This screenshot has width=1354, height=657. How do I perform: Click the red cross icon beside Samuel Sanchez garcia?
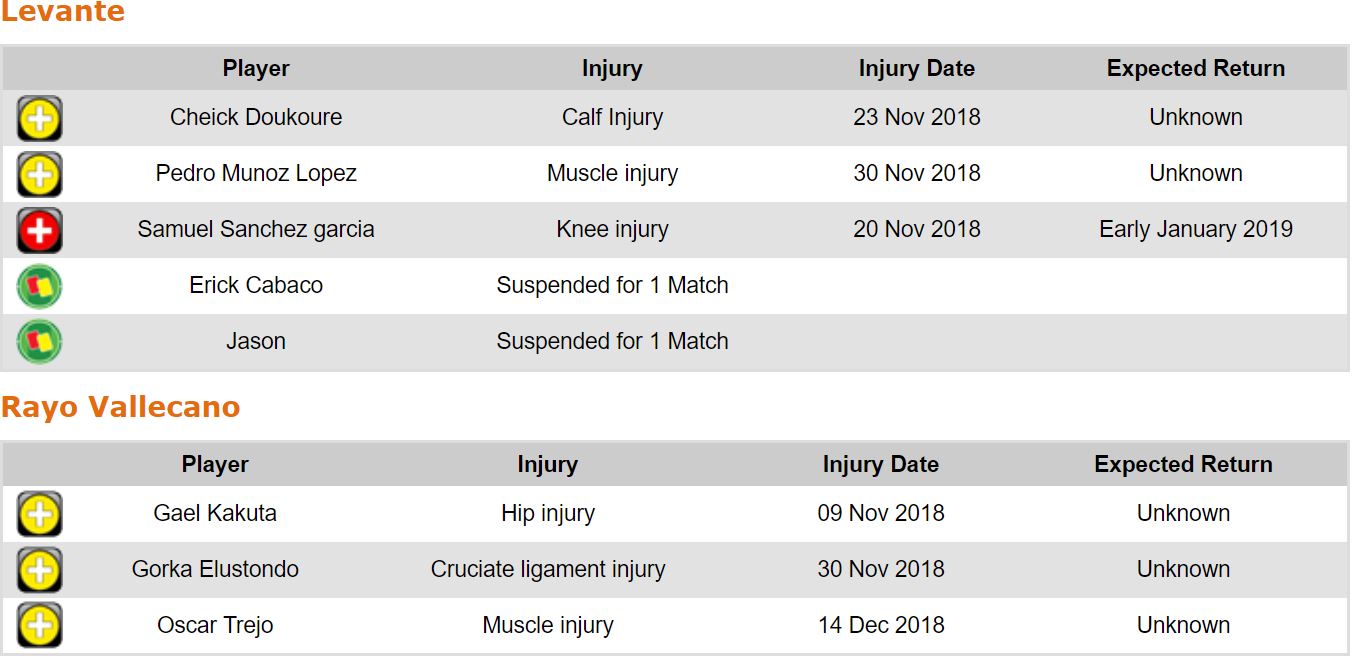point(39,230)
